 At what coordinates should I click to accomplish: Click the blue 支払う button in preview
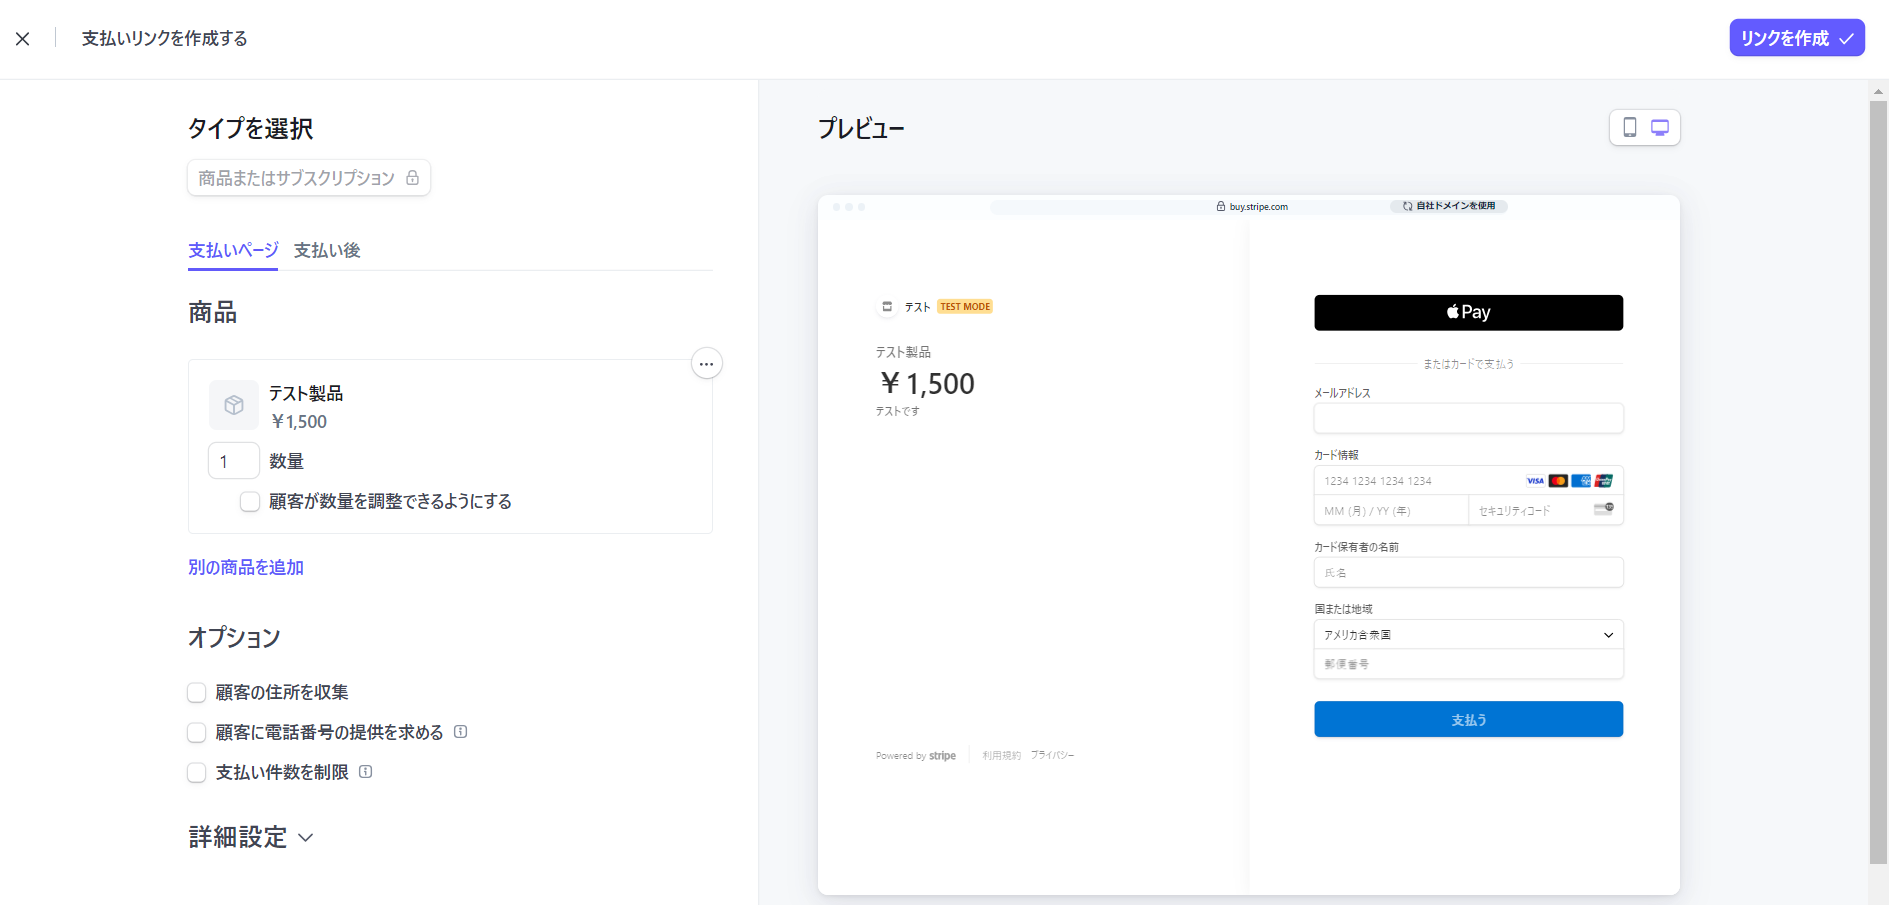click(1468, 719)
